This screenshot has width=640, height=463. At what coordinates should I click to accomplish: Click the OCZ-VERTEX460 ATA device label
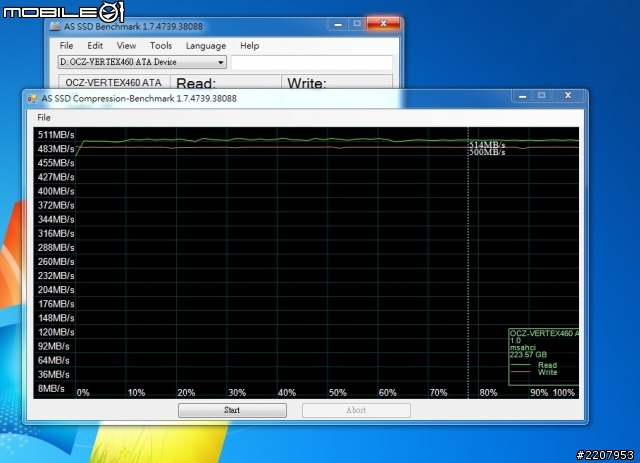[x=113, y=82]
